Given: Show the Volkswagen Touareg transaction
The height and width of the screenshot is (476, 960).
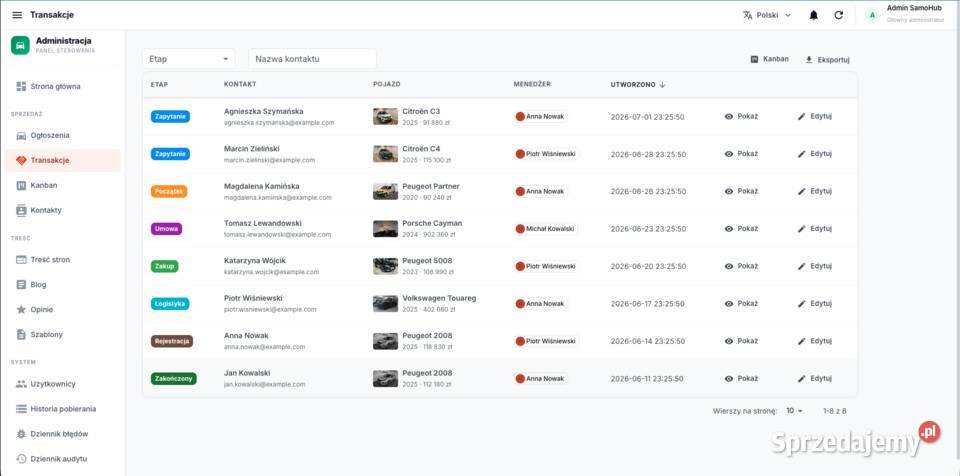Looking at the screenshot, I should coord(741,303).
